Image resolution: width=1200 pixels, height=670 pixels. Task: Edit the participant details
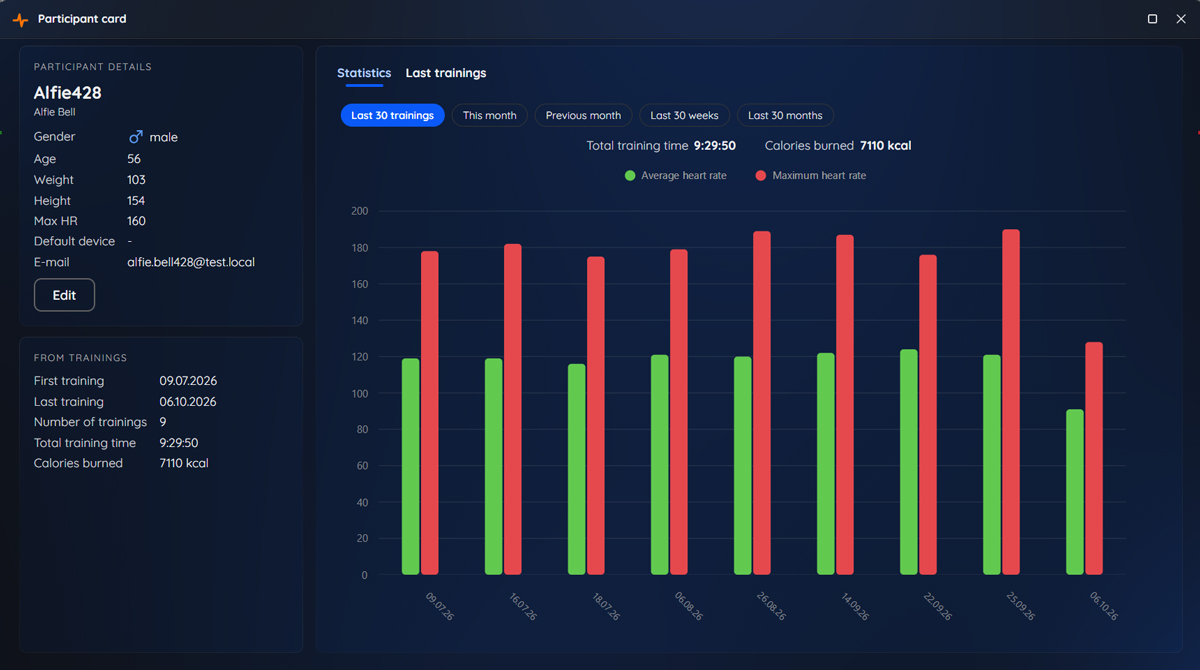pyautogui.click(x=64, y=295)
